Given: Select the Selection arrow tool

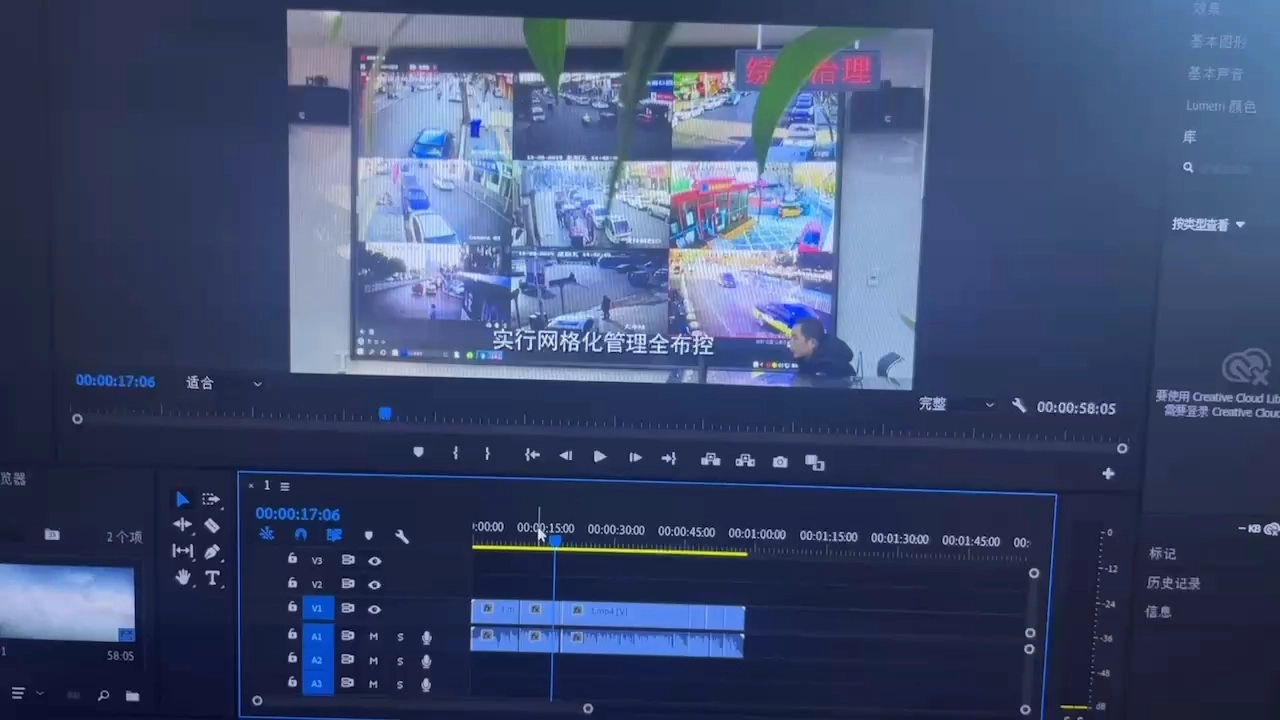Looking at the screenshot, I should (182, 499).
